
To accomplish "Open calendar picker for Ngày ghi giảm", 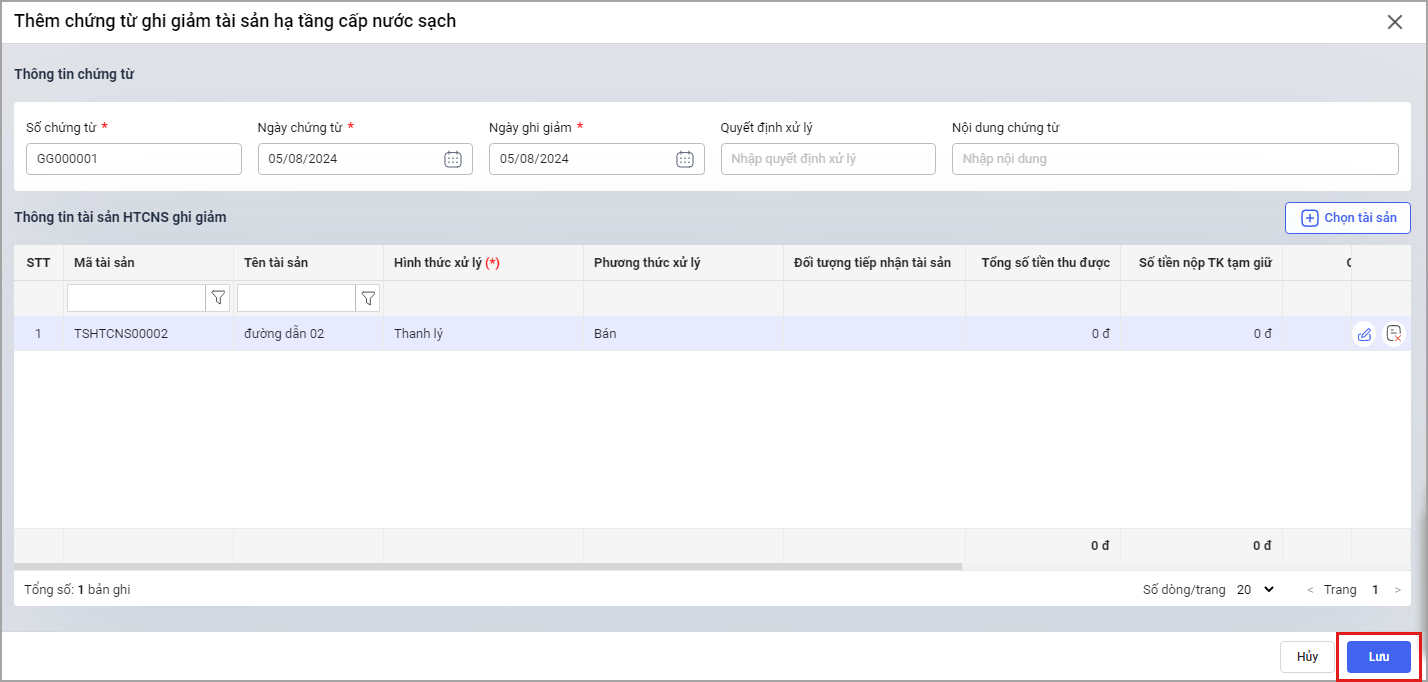I will pyautogui.click(x=685, y=159).
